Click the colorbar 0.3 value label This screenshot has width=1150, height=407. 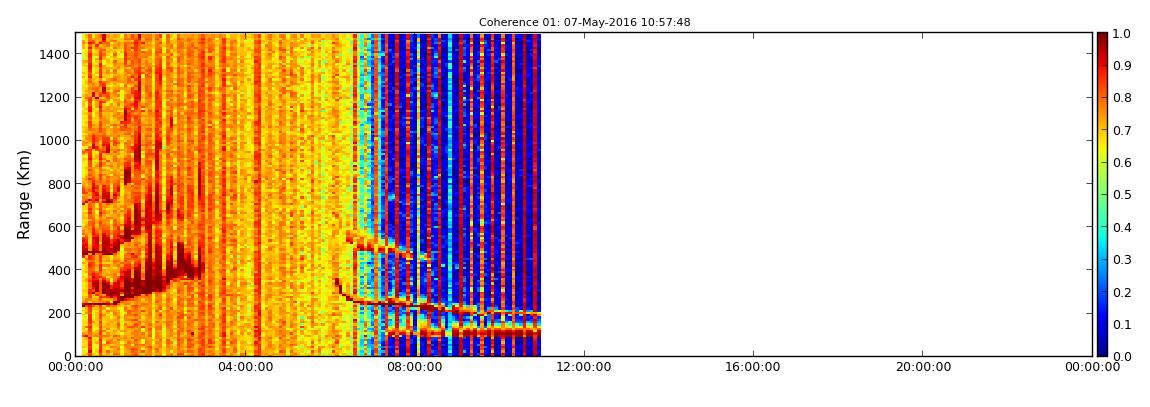tap(1124, 260)
